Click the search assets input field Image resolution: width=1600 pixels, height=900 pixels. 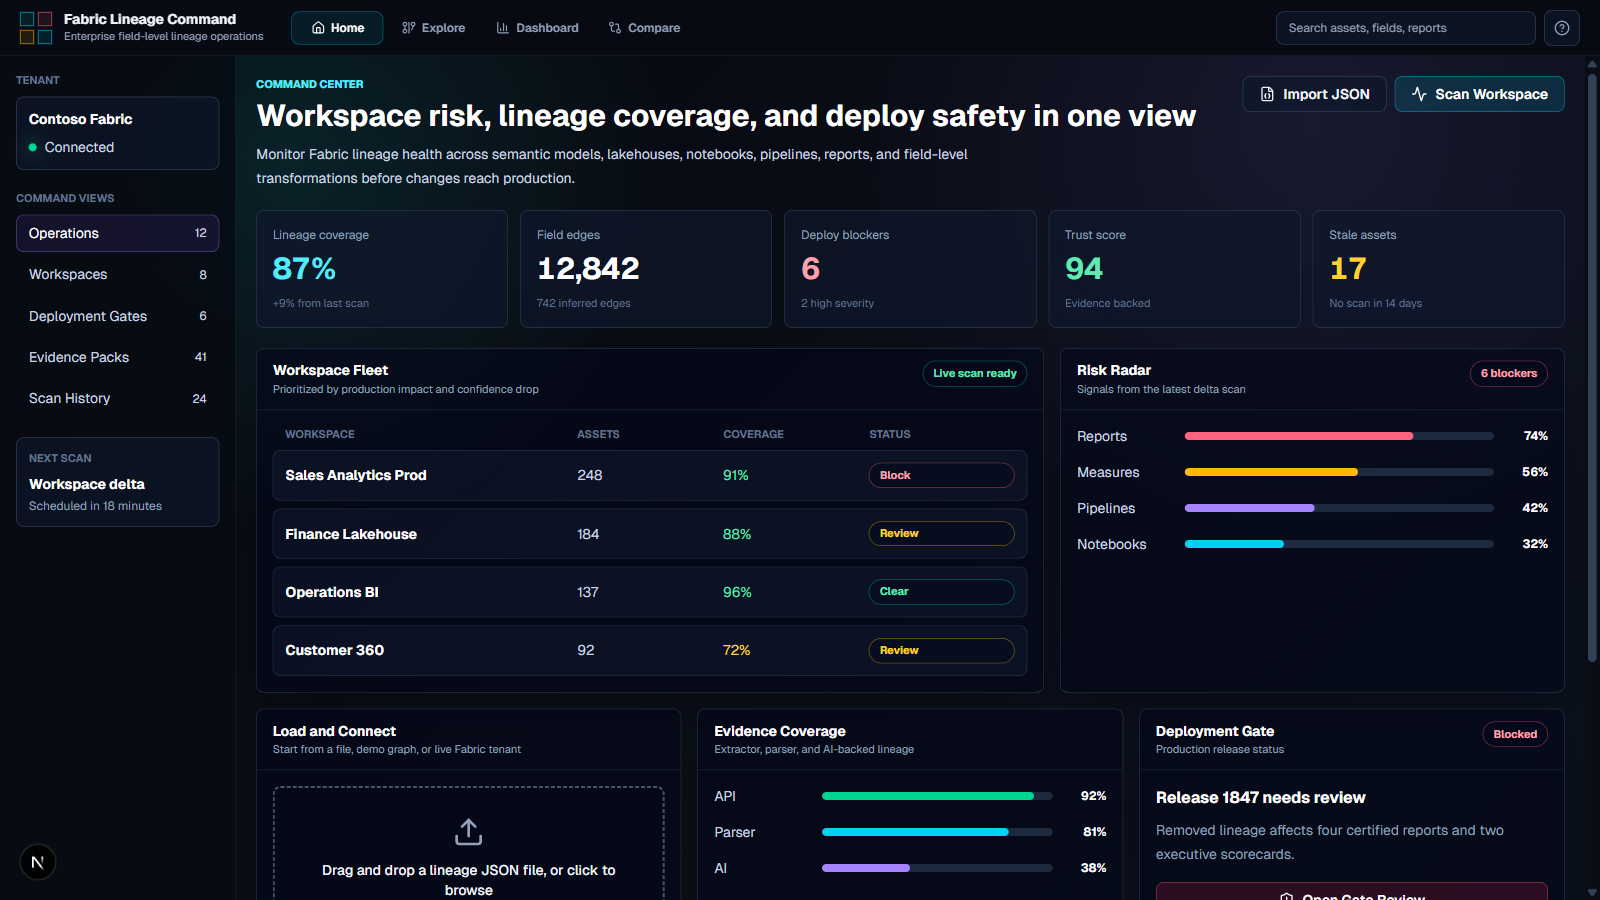tap(1405, 28)
